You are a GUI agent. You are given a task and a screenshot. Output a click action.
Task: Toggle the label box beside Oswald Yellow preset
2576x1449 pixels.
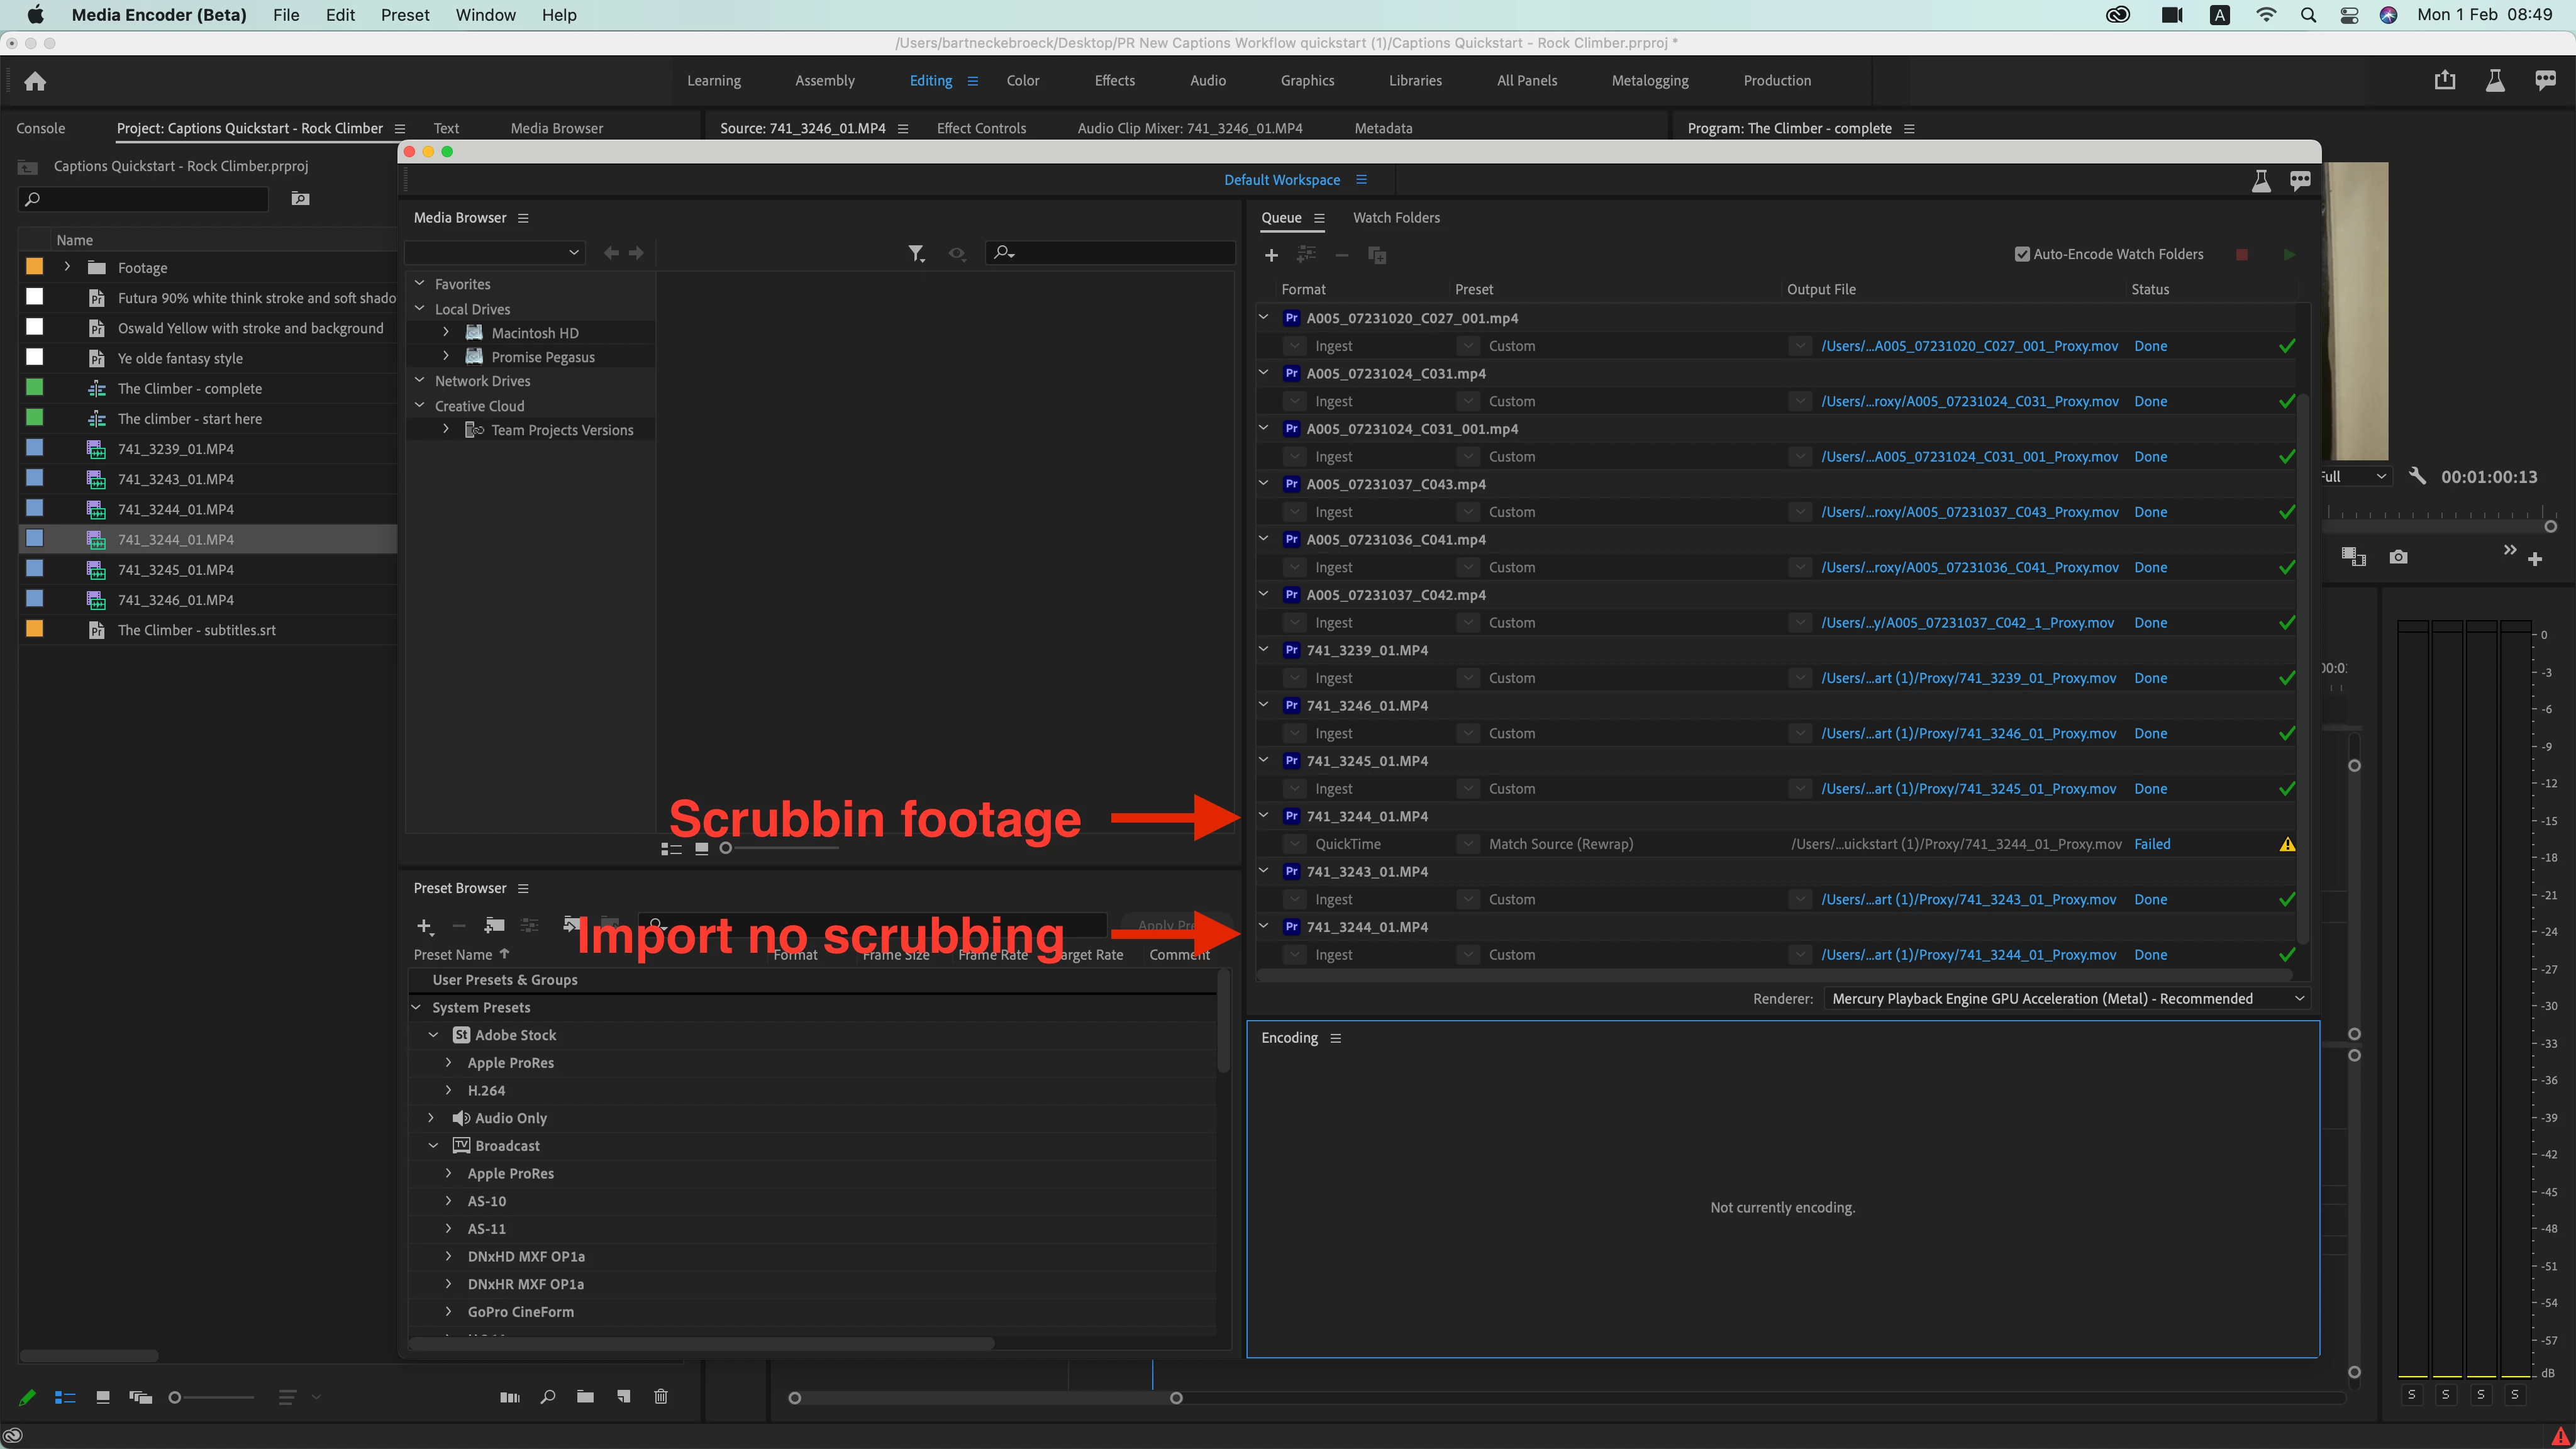[x=35, y=327]
